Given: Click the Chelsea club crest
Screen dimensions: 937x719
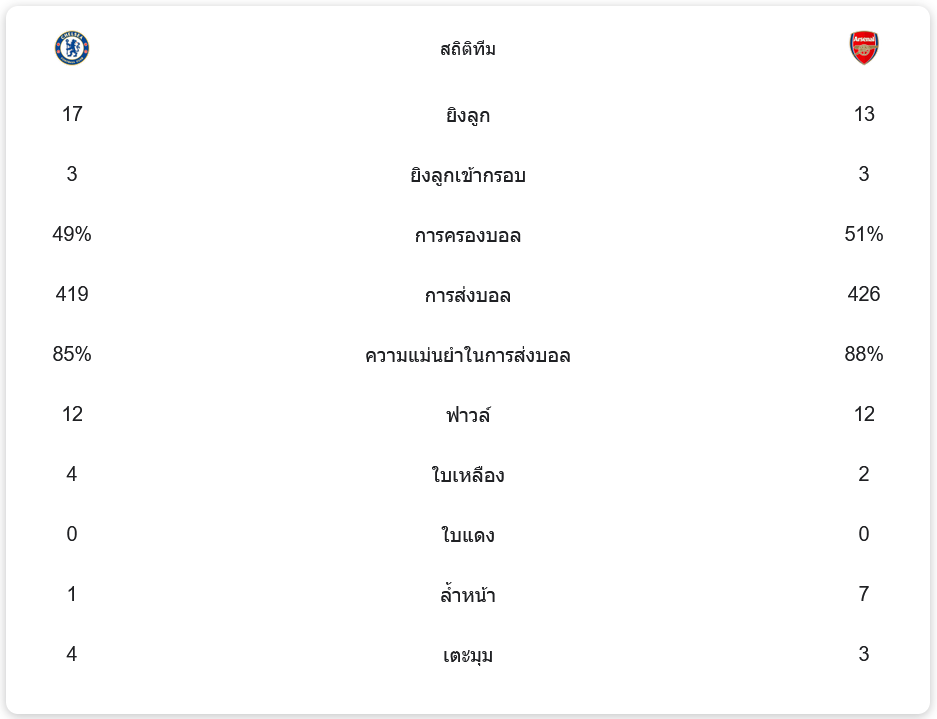Looking at the screenshot, I should click(x=72, y=48).
